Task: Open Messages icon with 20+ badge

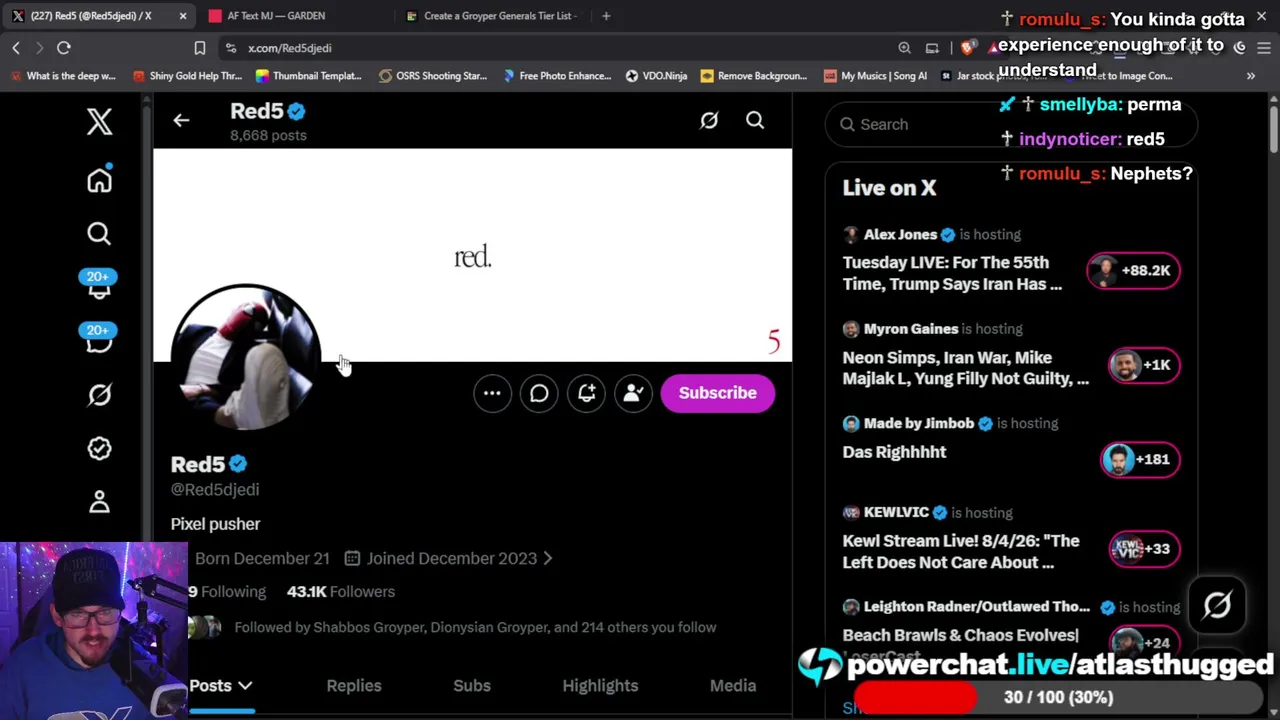Action: (98, 339)
